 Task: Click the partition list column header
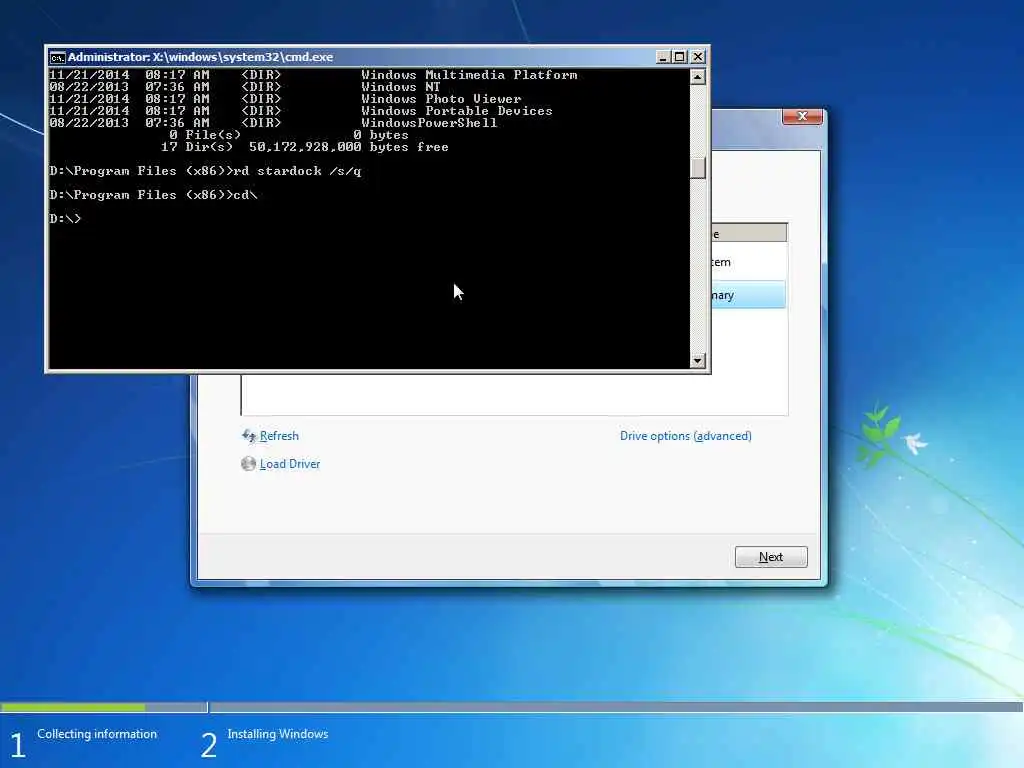pyautogui.click(x=749, y=233)
